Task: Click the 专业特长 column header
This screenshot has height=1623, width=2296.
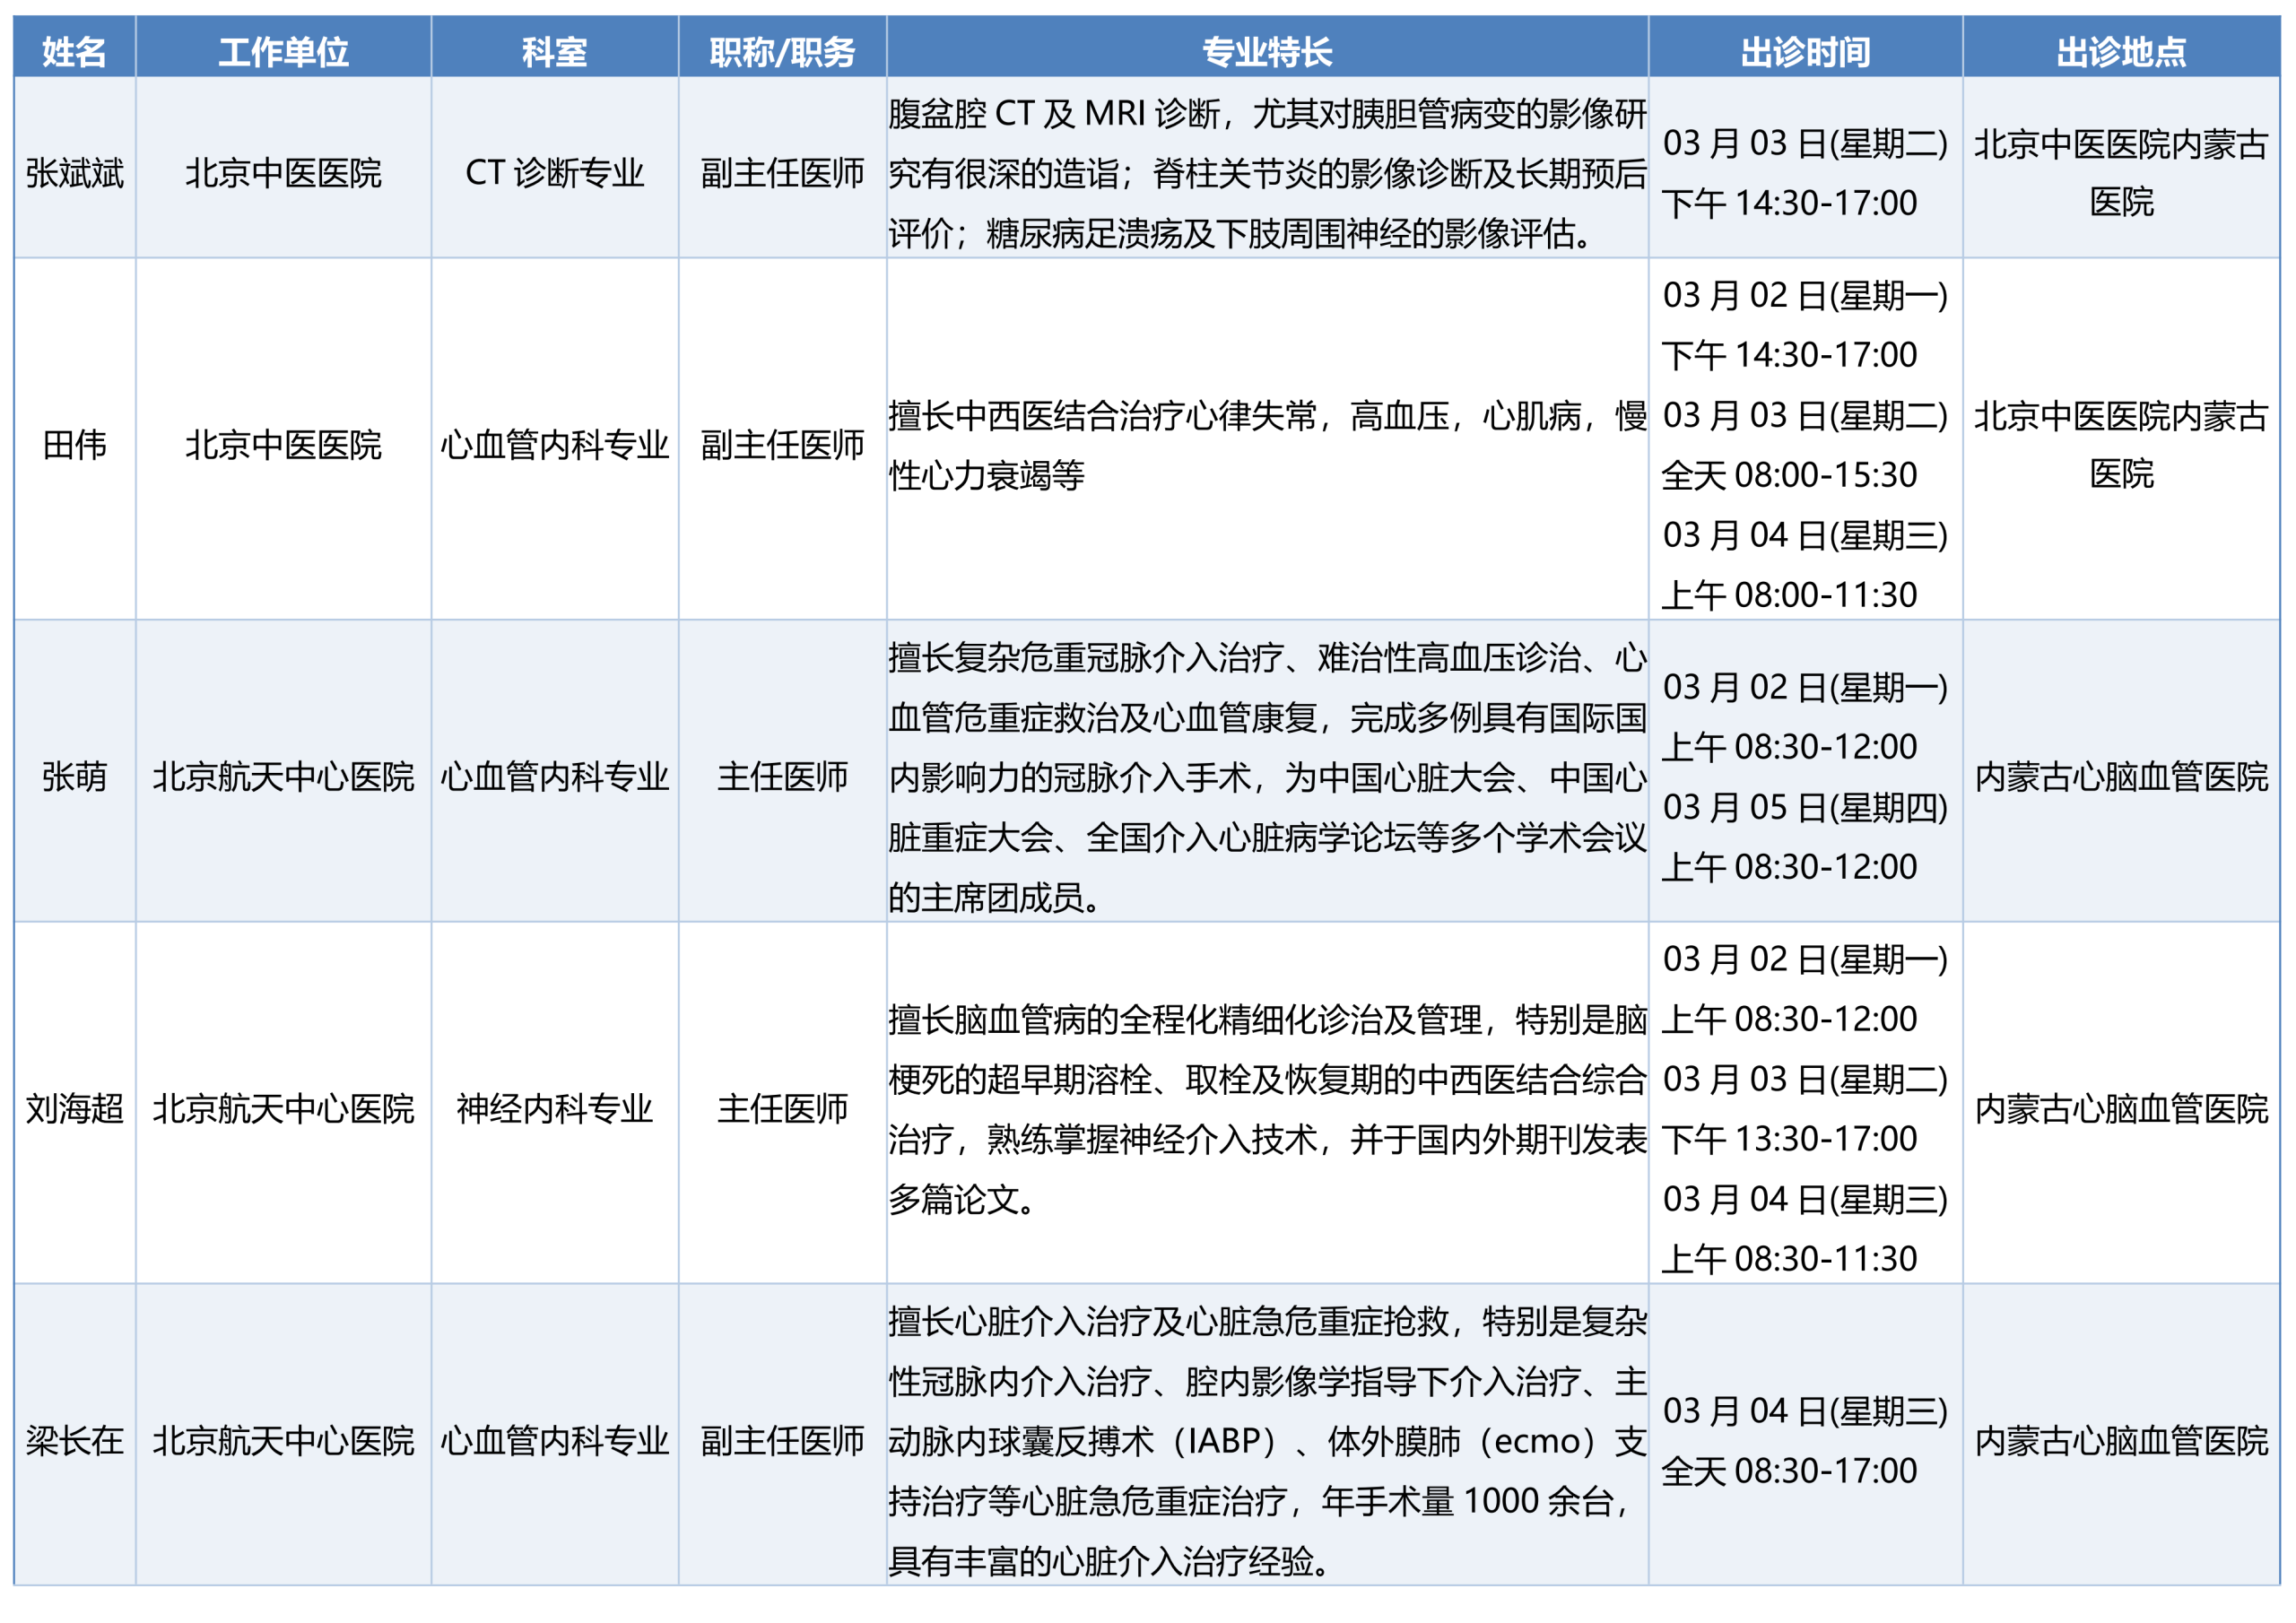Action: coord(1266,51)
